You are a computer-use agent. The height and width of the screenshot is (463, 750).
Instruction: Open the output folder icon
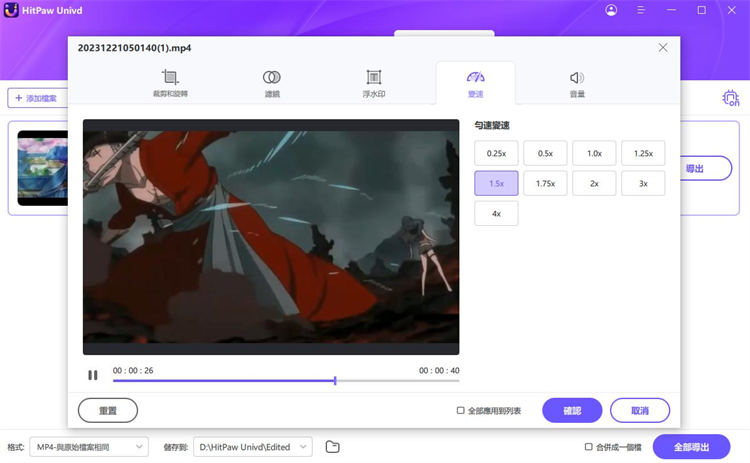coord(332,447)
